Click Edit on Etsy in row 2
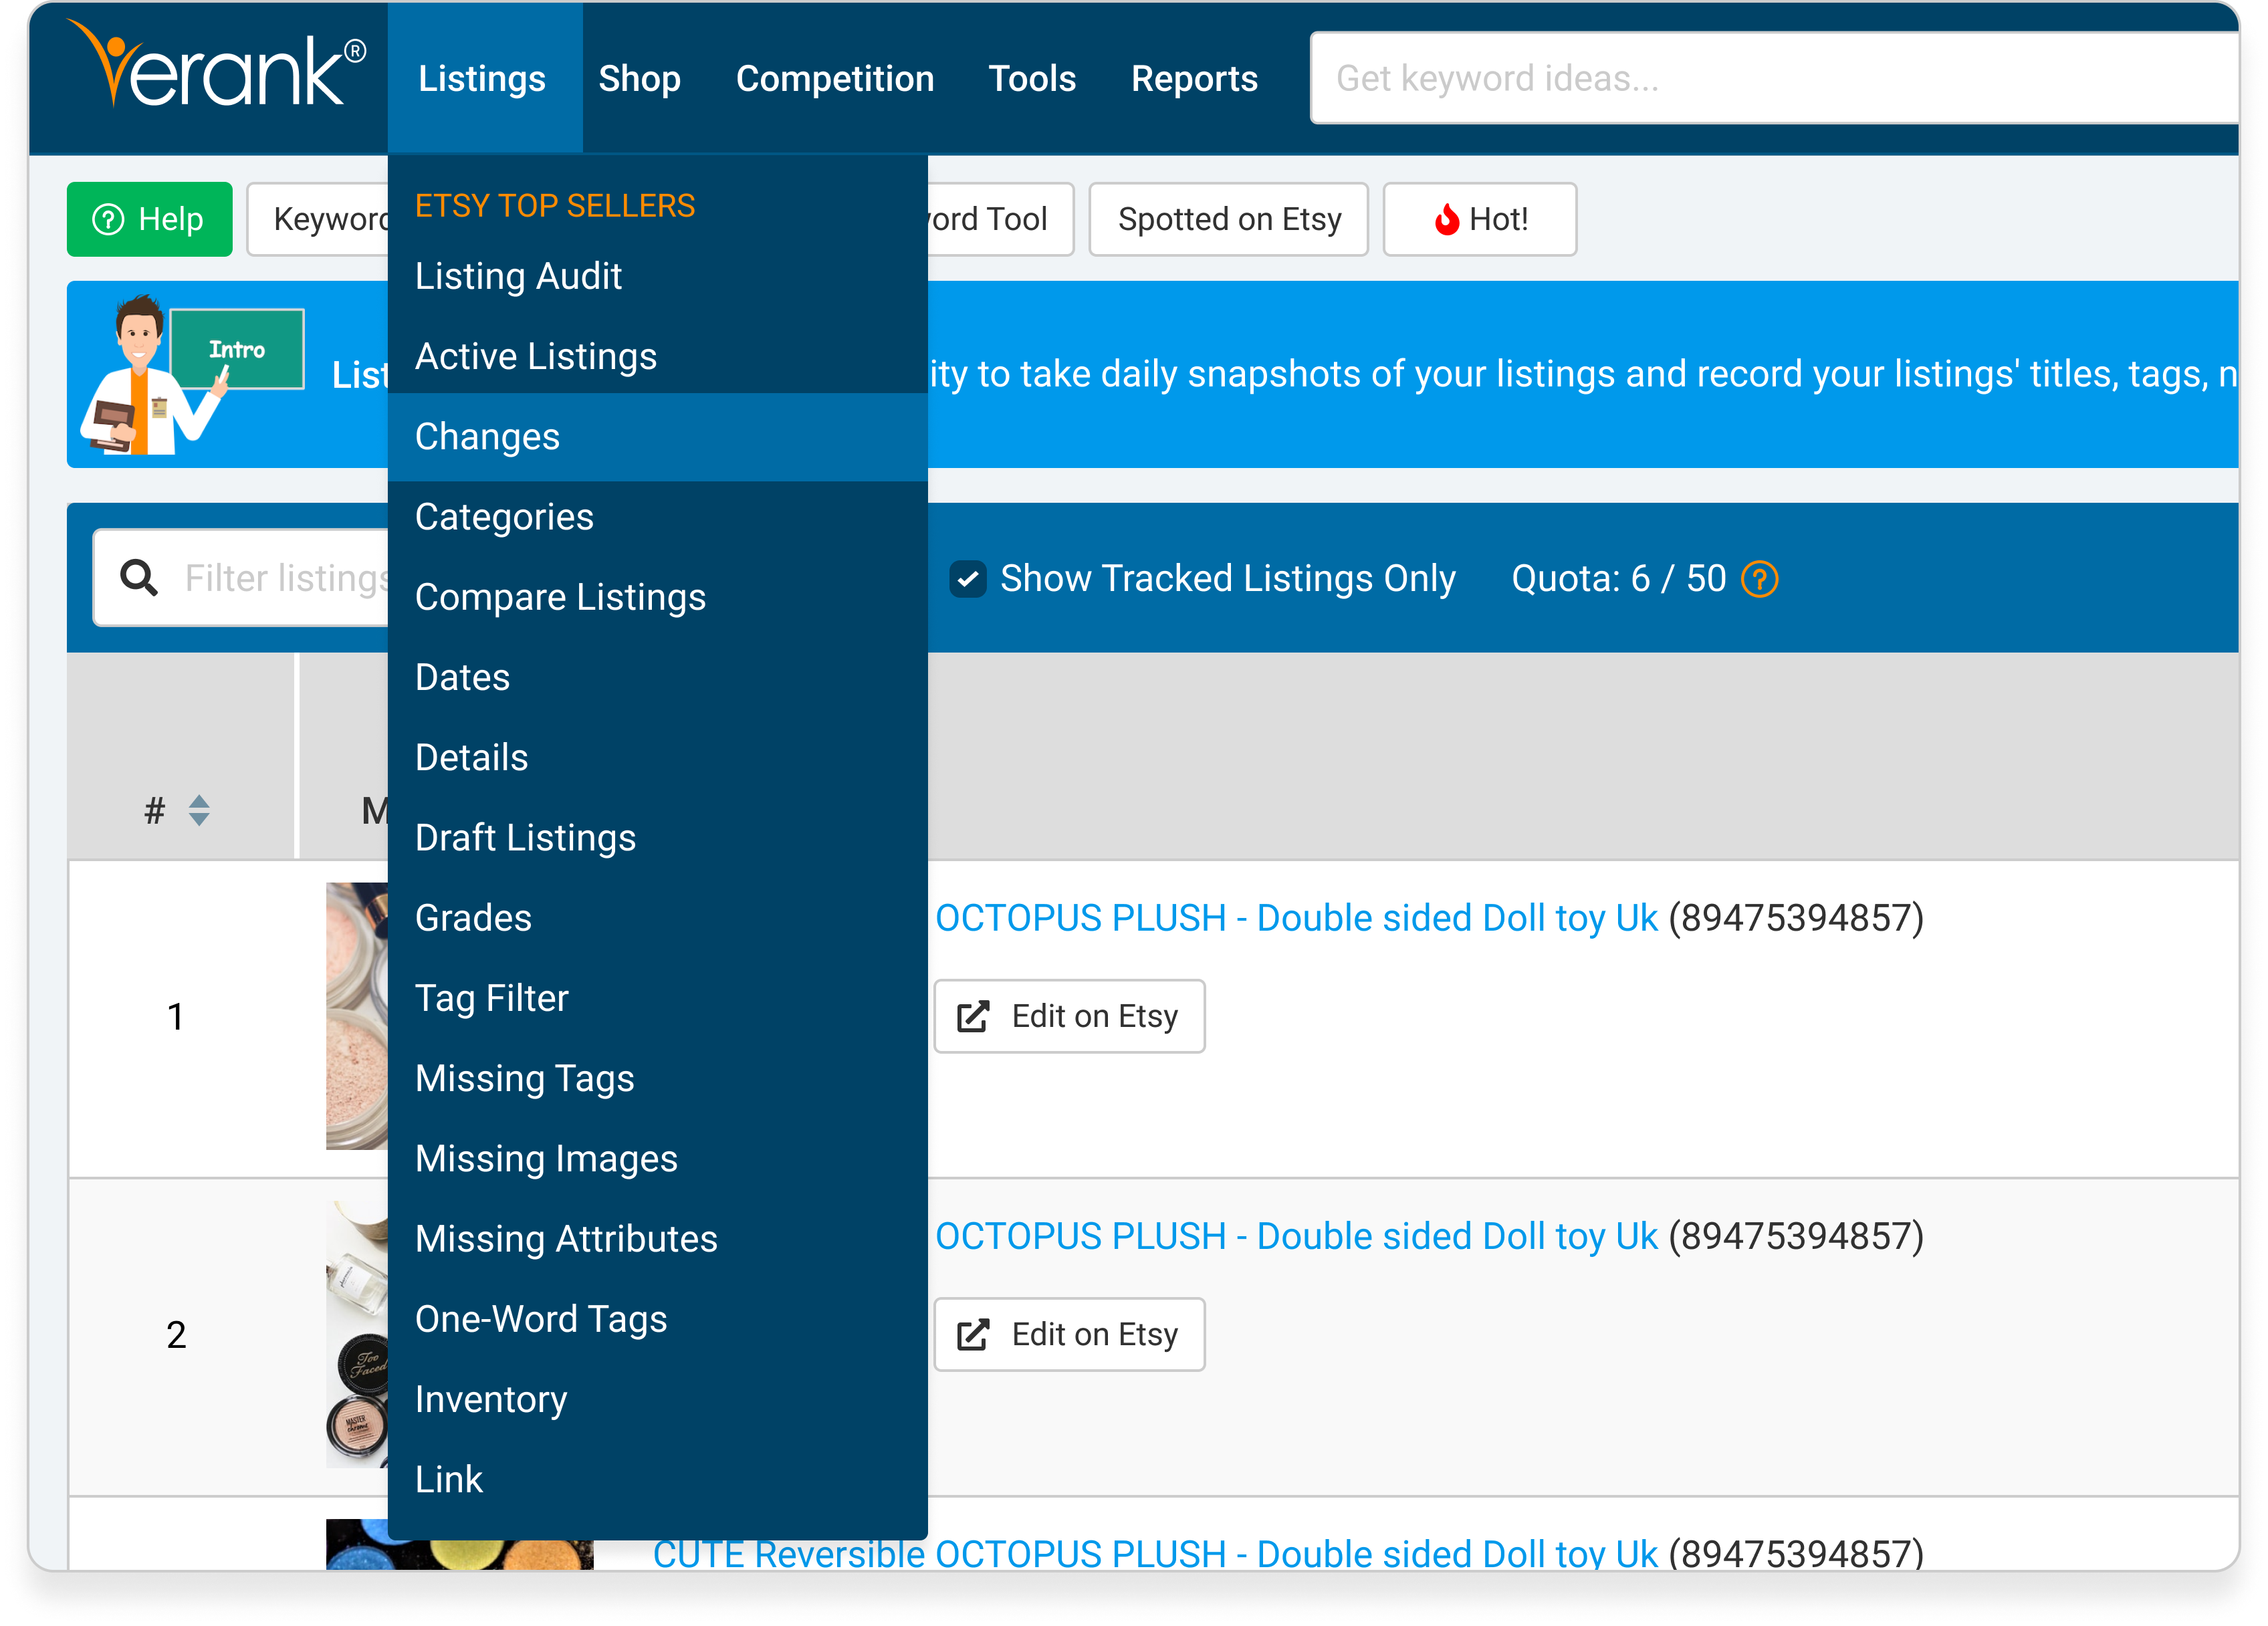Viewport: 2268px width, 1626px height. point(1069,1334)
